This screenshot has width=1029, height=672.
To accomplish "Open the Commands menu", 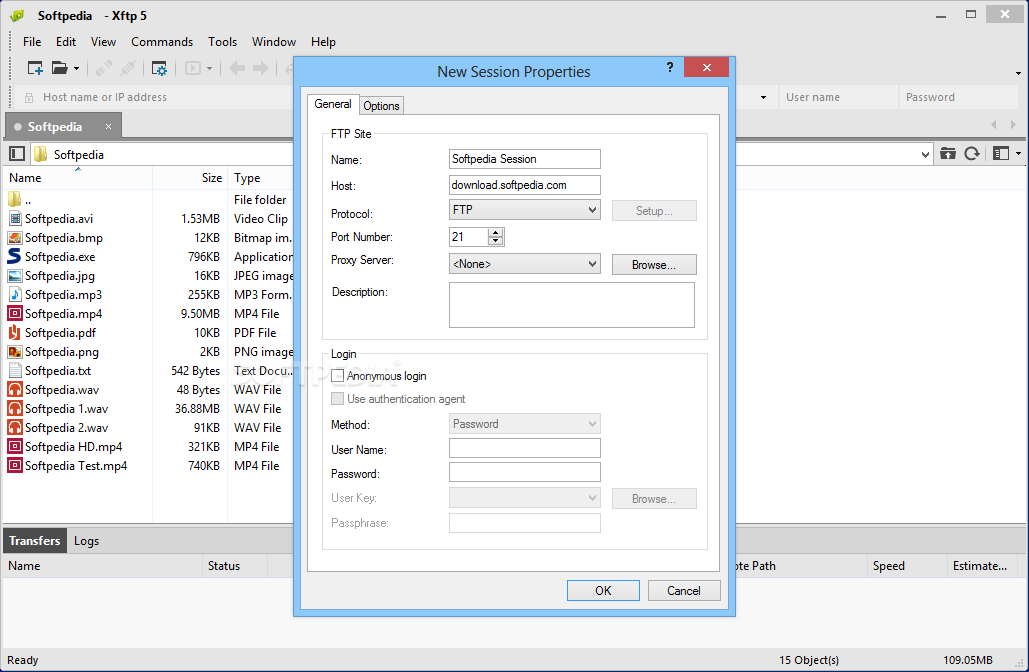I will (x=162, y=42).
